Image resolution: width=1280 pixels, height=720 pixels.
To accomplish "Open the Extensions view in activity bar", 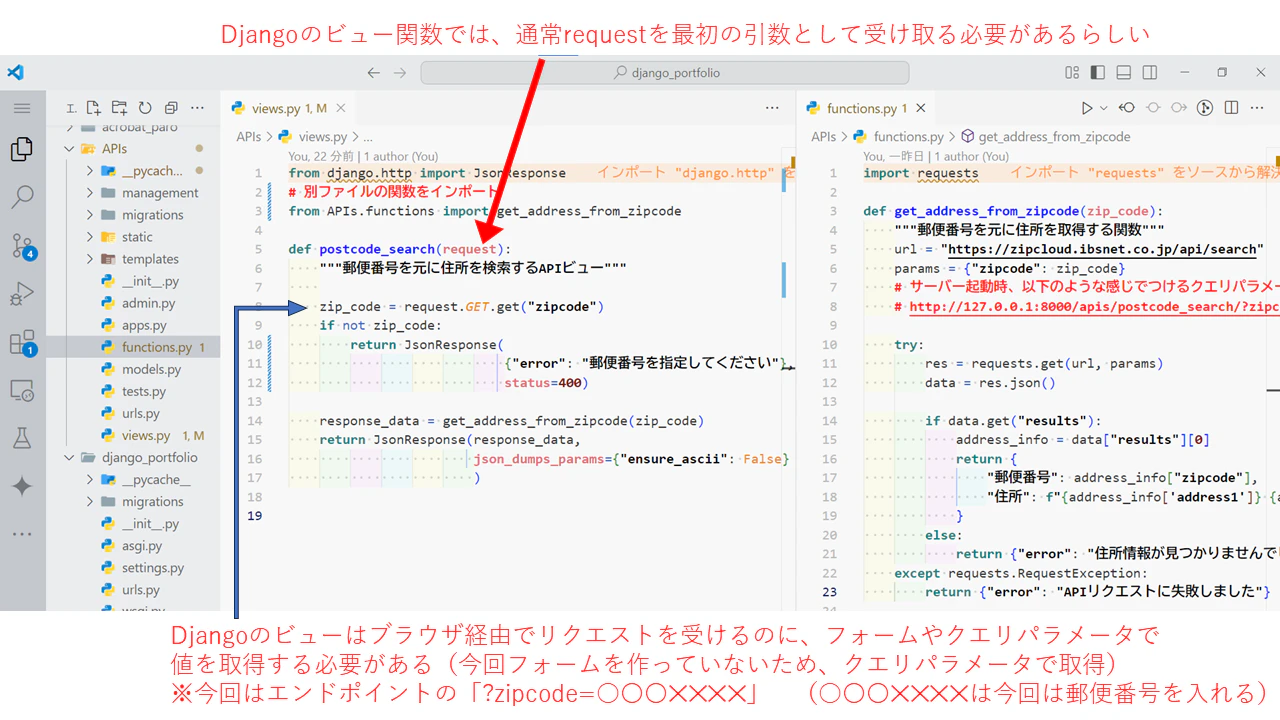I will 22,343.
